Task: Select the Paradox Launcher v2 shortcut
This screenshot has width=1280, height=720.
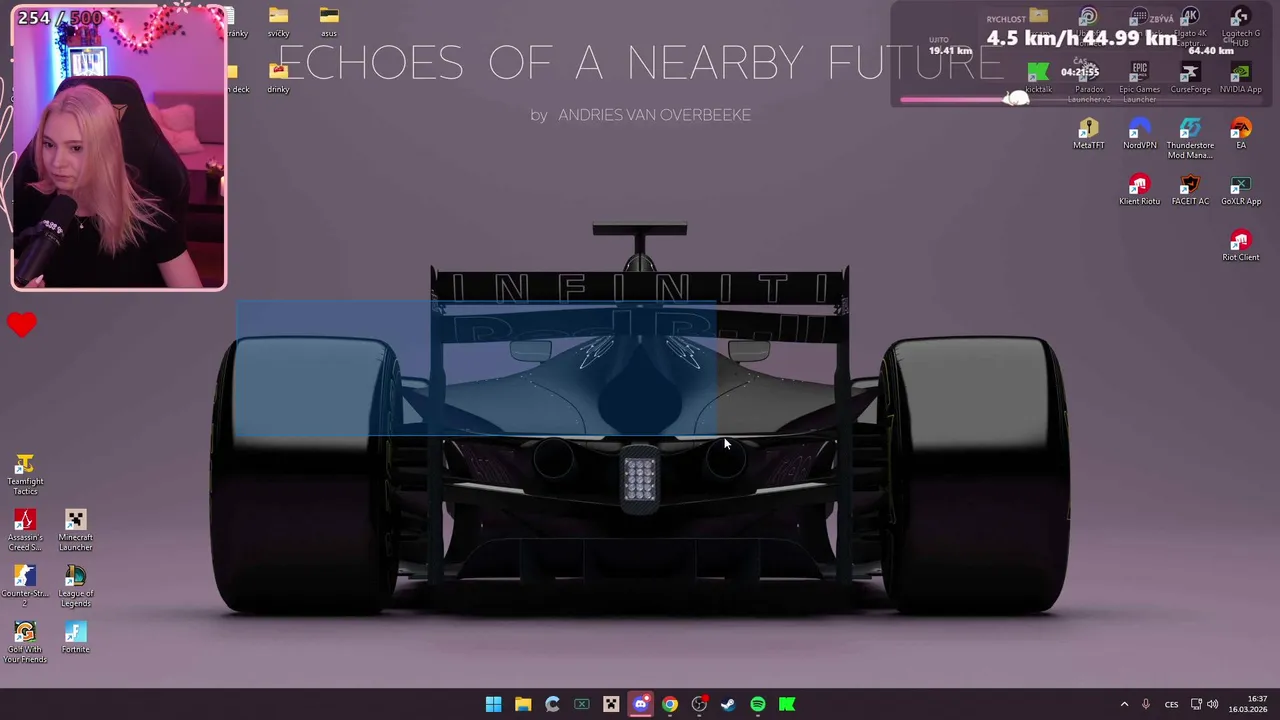Action: click(x=1089, y=83)
